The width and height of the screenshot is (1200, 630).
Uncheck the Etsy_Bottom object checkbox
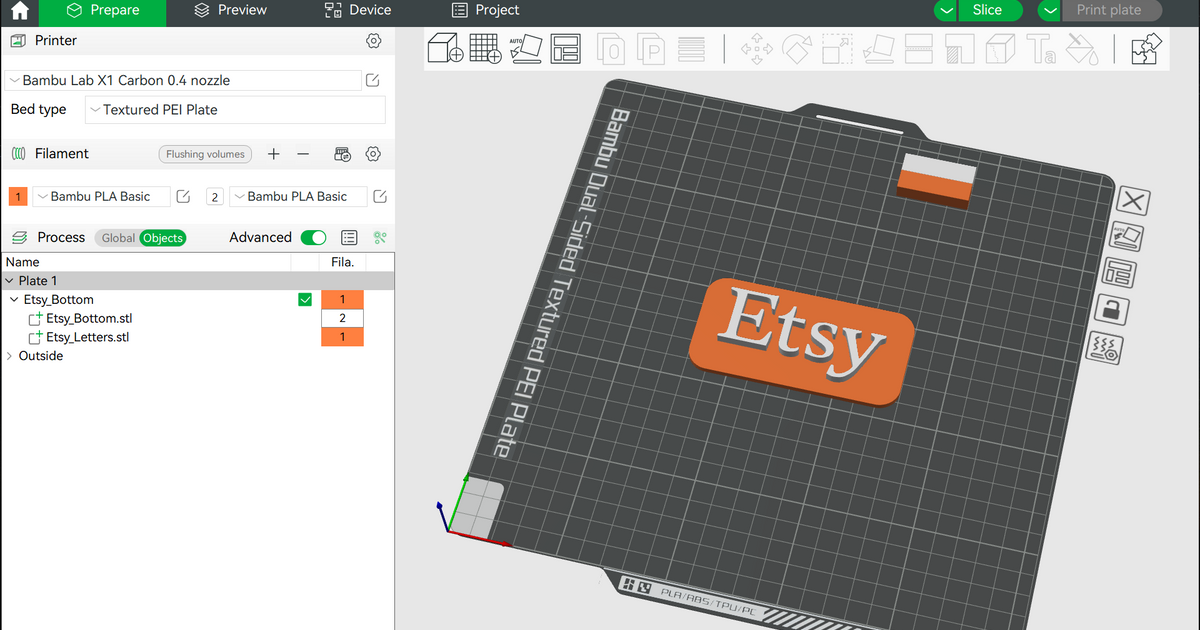pyautogui.click(x=305, y=299)
